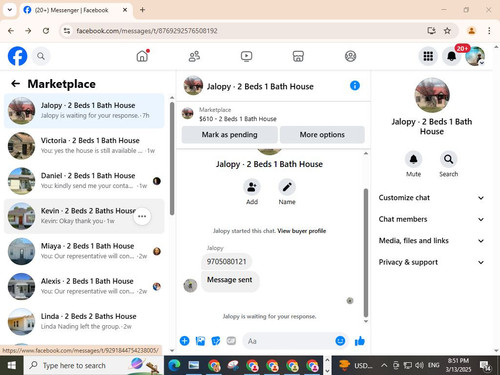This screenshot has height=375, width=500.
Task: Reload the page with refresh icon
Action: (x=46, y=31)
